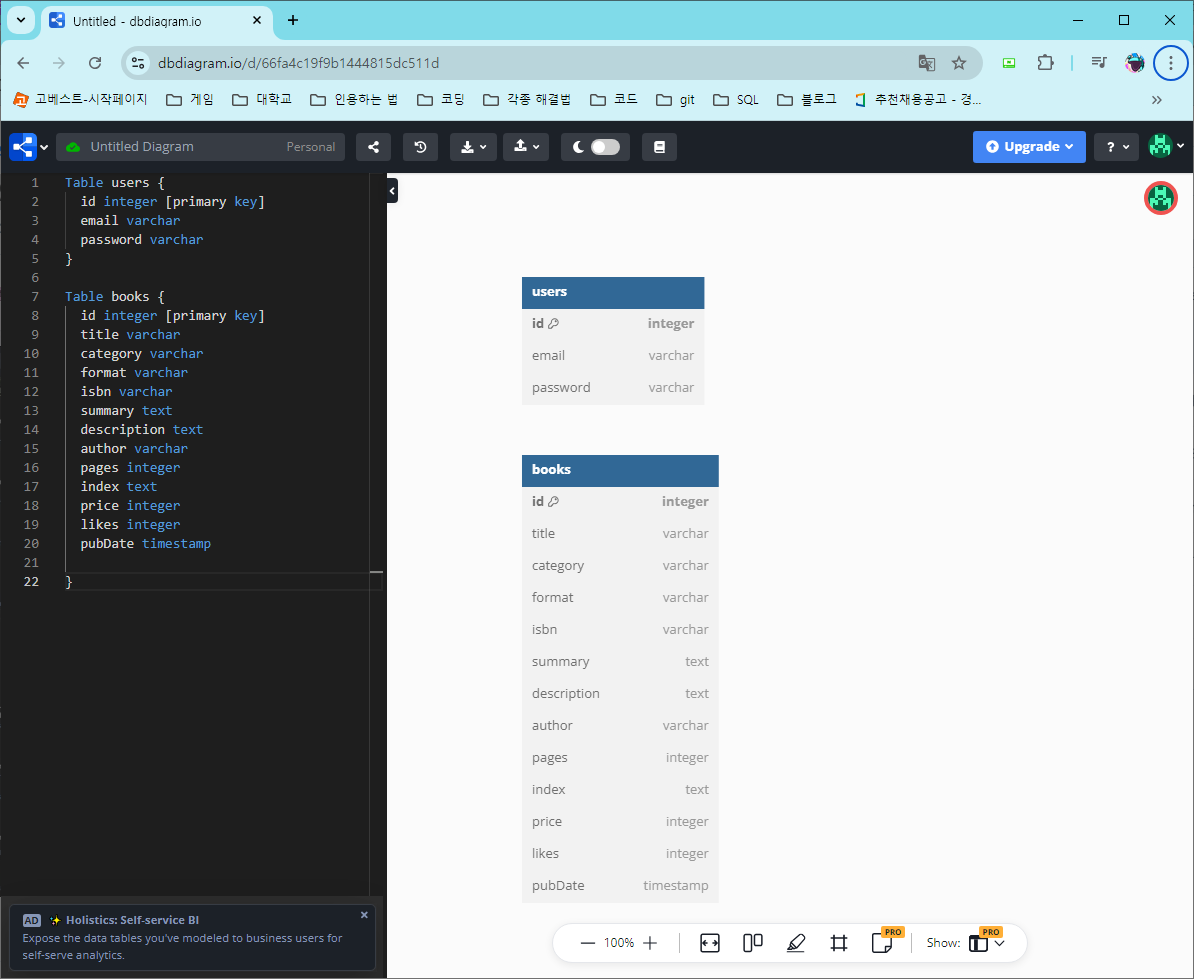1194x979 pixels.
Task: Open the help question-mark dropdown
Action: (x=1116, y=147)
